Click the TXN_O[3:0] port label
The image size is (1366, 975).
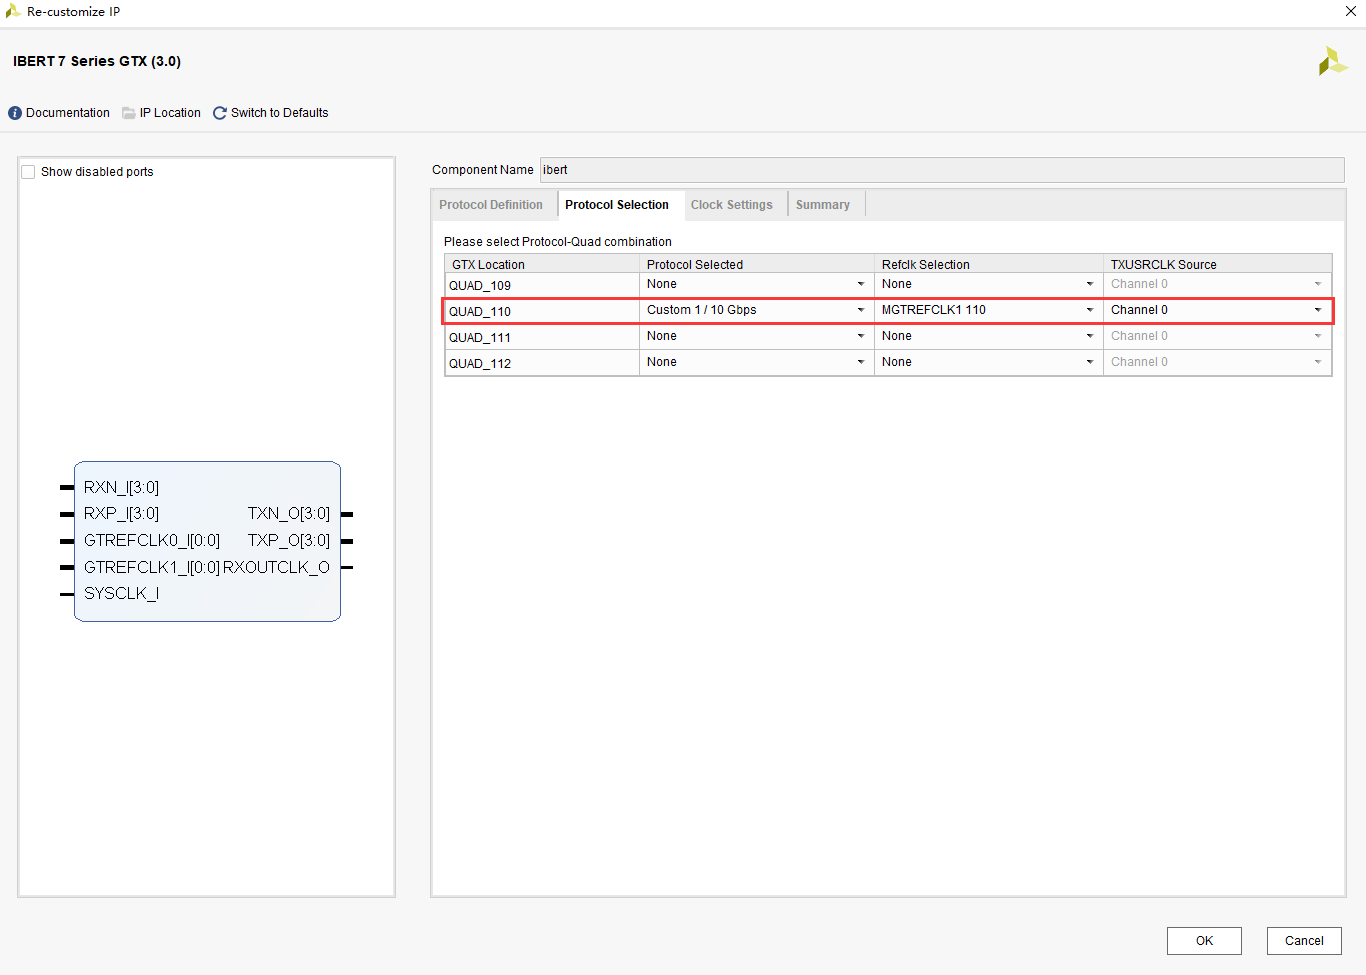coord(289,513)
